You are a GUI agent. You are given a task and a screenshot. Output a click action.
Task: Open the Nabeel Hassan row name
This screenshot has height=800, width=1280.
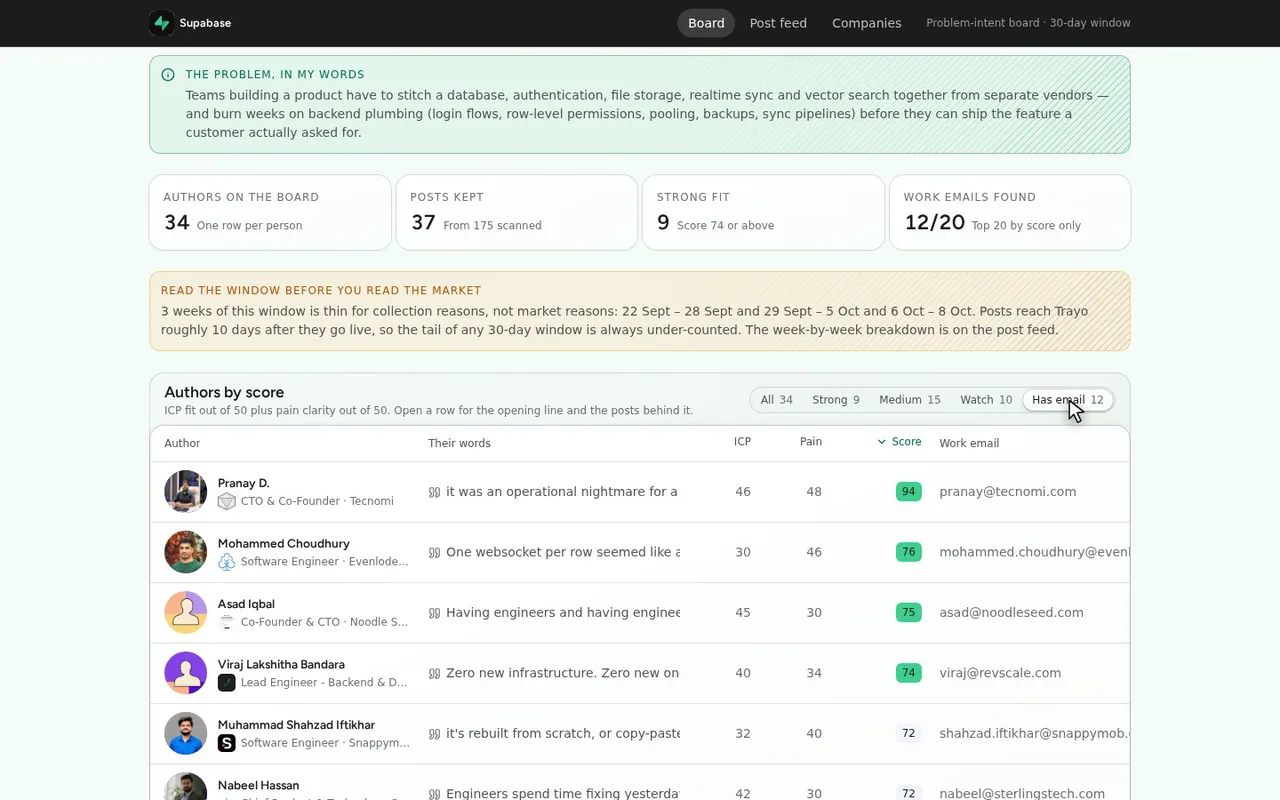click(x=258, y=786)
